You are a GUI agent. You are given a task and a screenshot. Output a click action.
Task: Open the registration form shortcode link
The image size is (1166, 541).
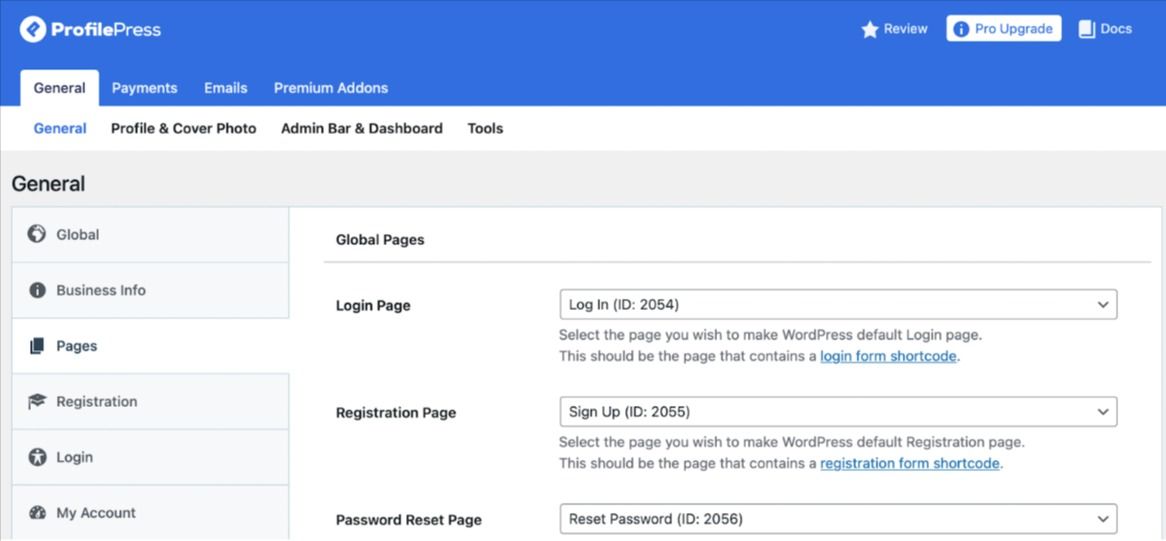909,463
